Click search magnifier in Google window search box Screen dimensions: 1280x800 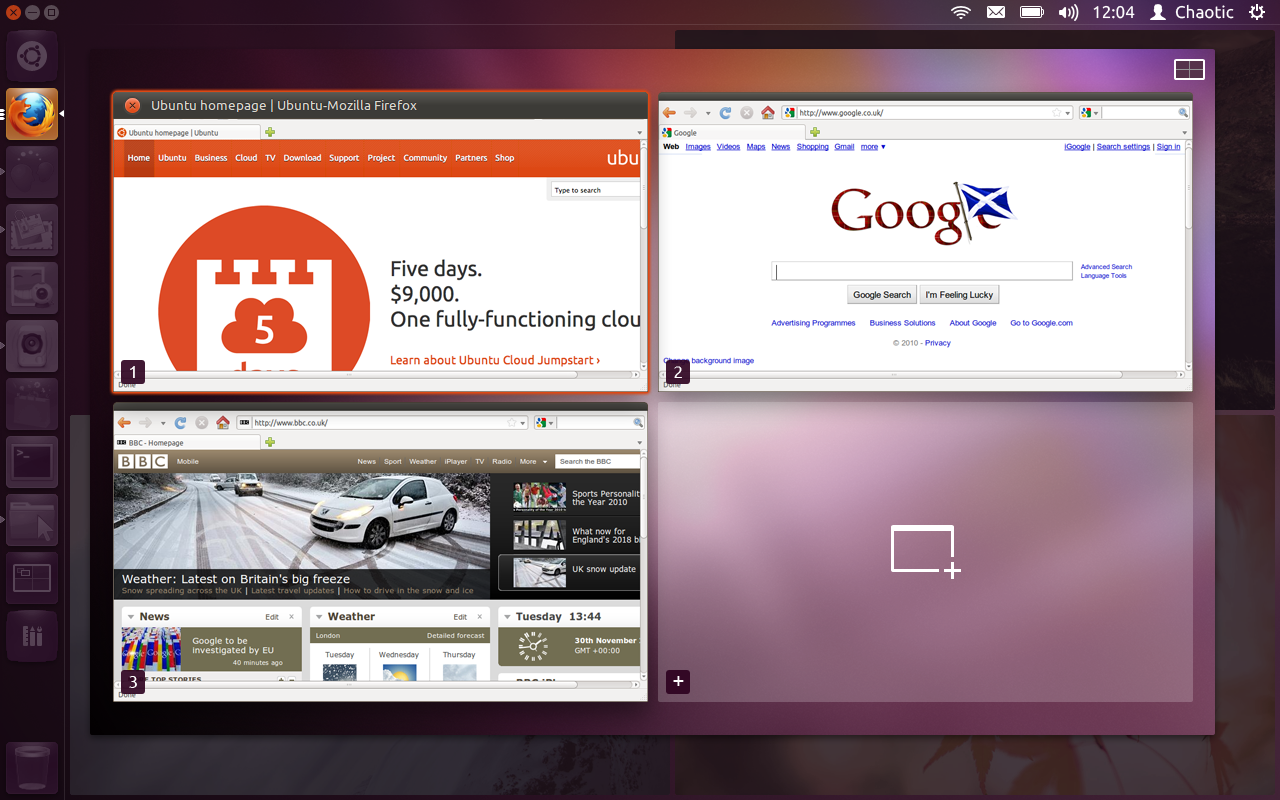pos(1183,113)
